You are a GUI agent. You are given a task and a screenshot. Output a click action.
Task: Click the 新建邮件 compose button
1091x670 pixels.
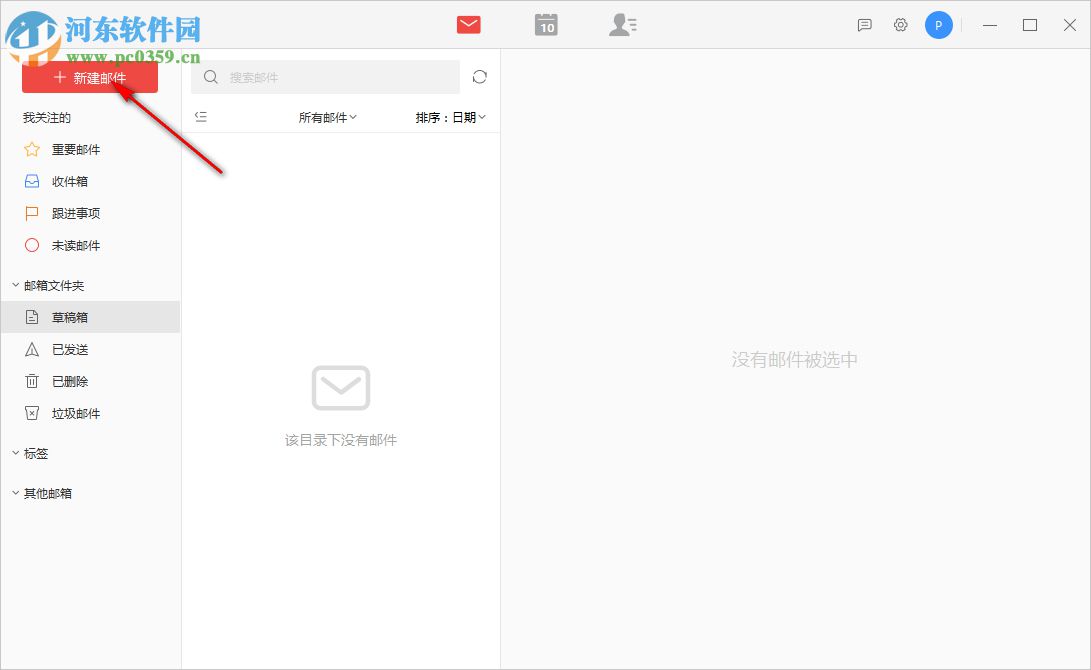click(89, 76)
